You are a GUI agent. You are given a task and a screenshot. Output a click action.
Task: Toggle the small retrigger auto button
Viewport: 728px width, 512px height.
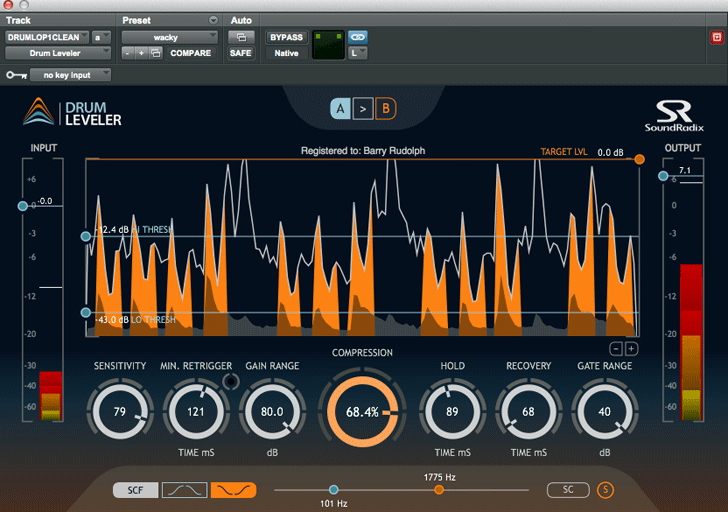(231, 382)
